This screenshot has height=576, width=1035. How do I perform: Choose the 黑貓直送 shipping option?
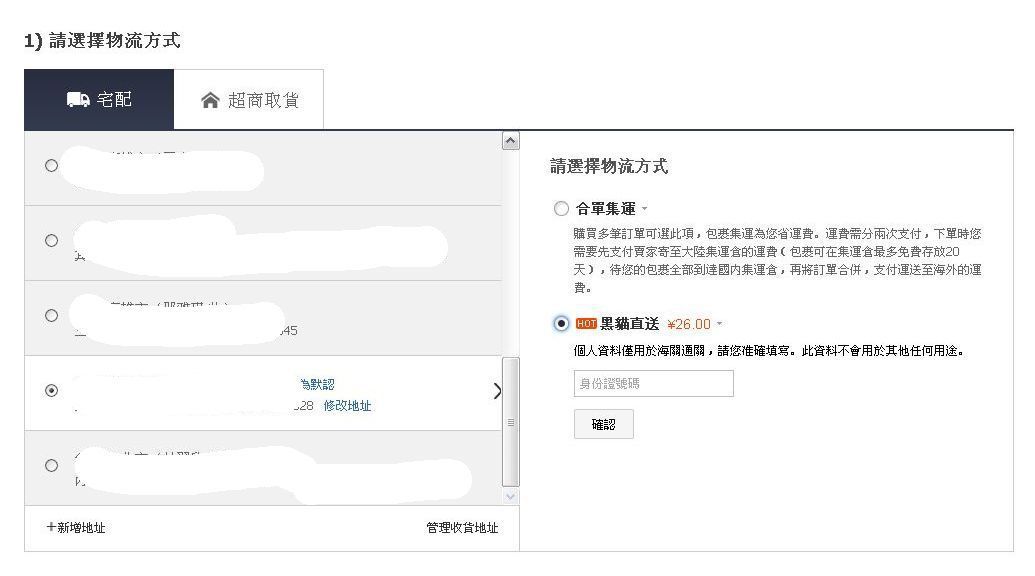click(561, 324)
